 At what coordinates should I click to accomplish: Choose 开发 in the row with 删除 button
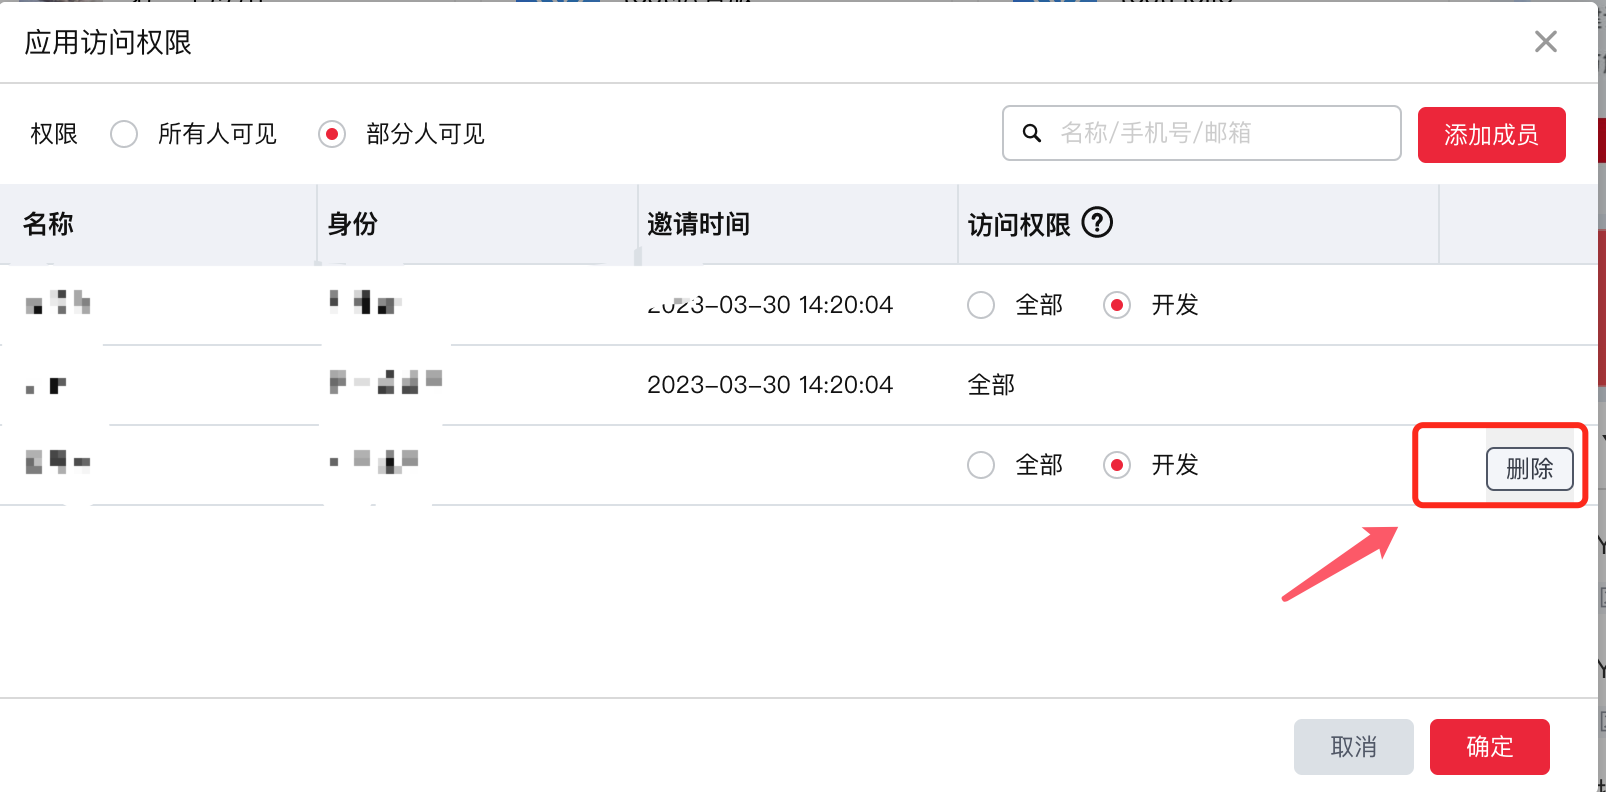1117,465
